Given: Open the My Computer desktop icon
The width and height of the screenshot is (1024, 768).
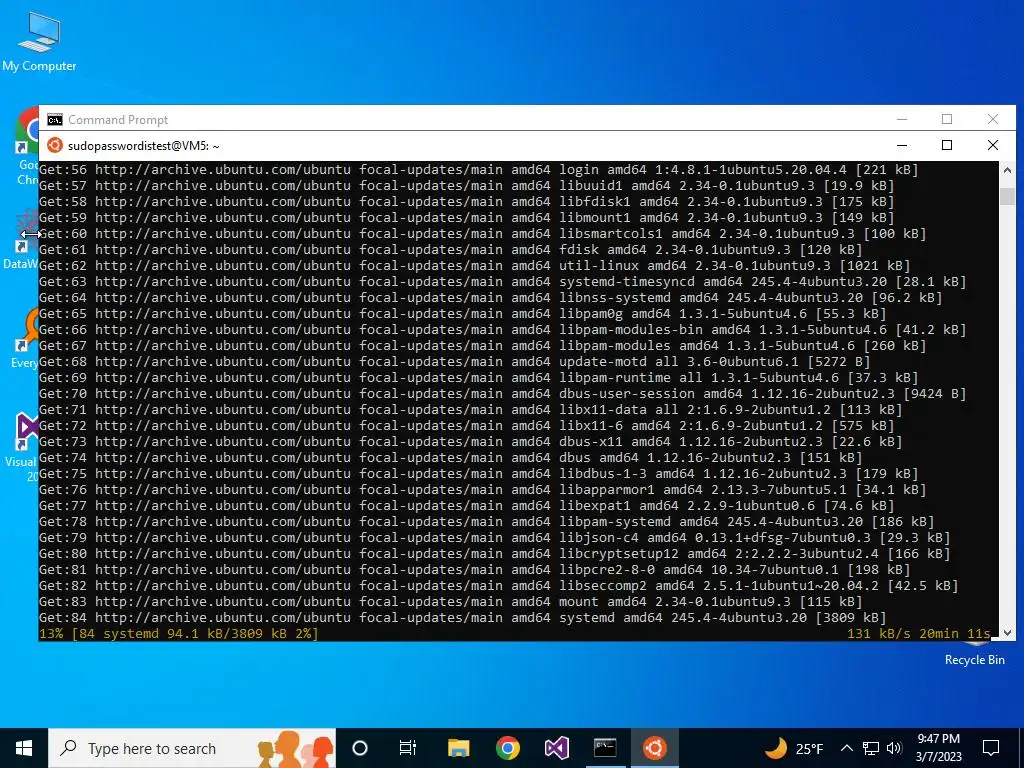Looking at the screenshot, I should 39,42.
